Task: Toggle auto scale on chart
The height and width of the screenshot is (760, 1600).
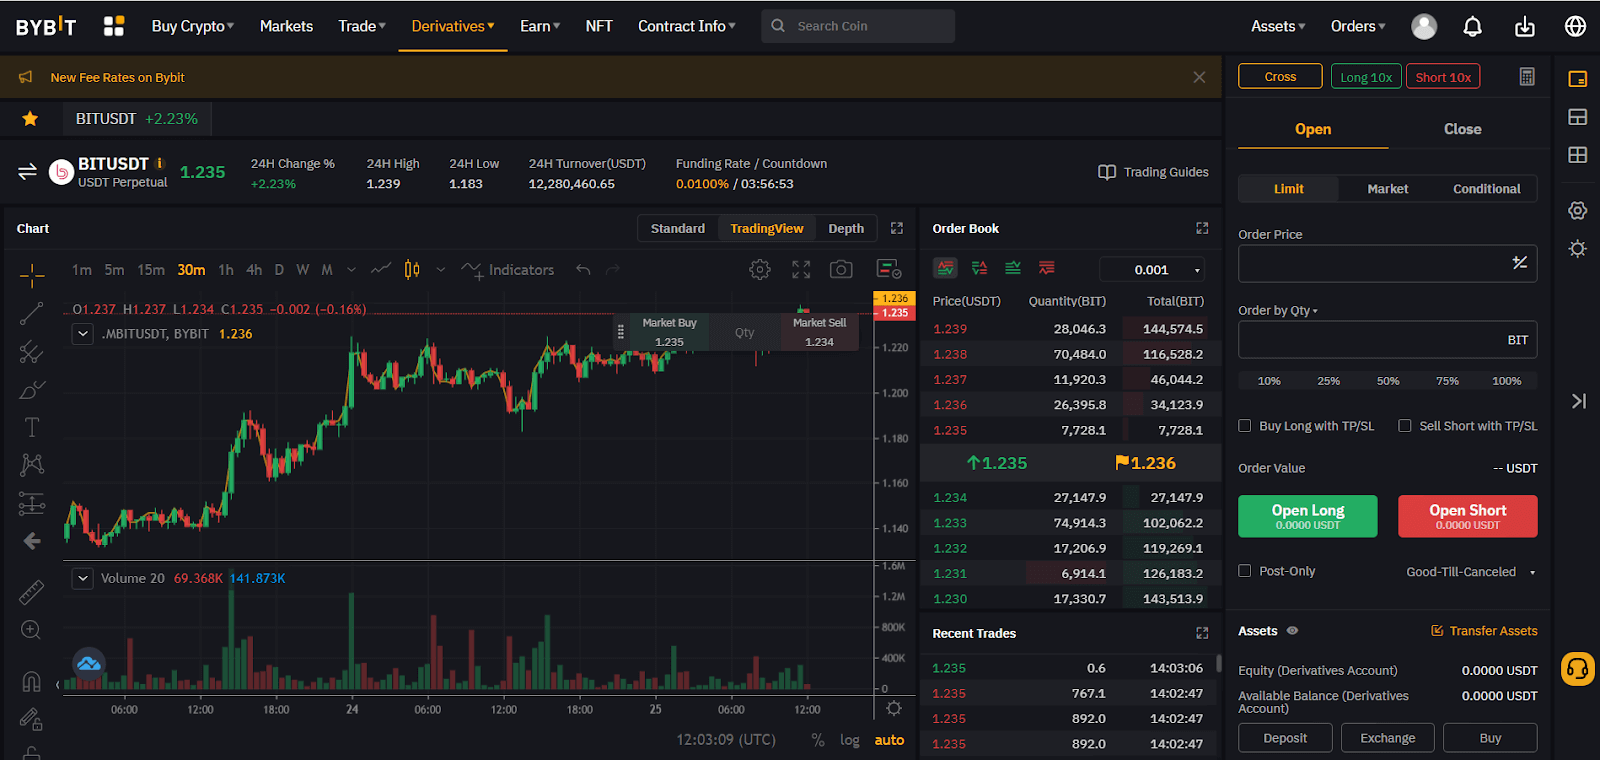Action: (889, 740)
